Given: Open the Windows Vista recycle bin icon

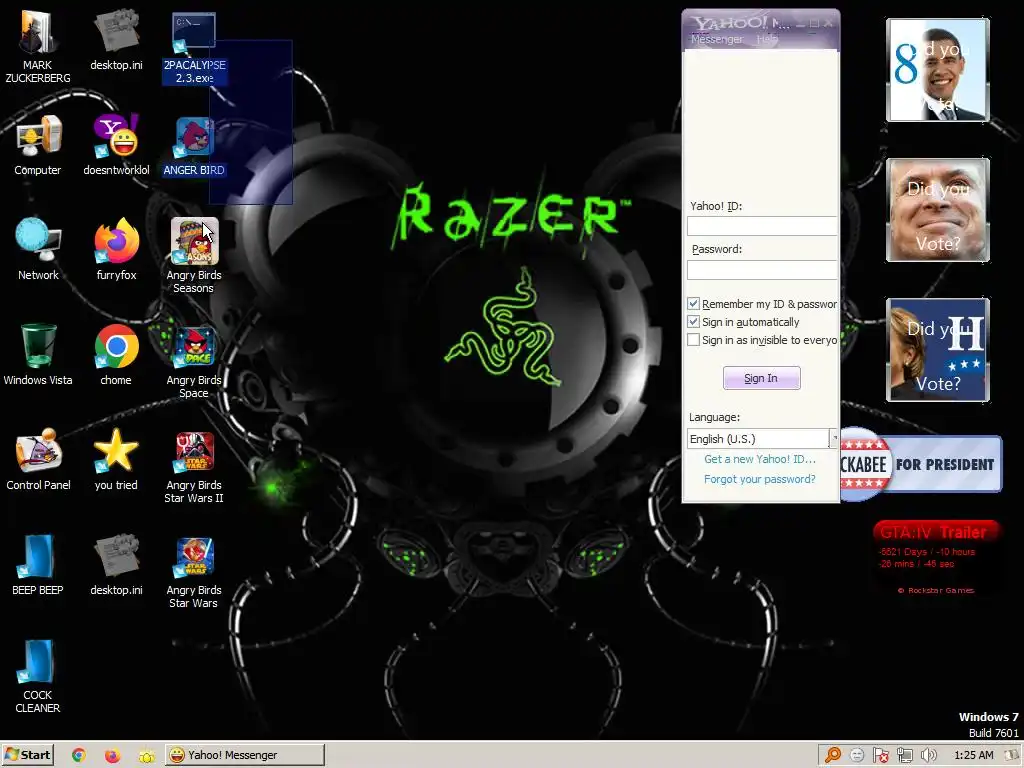Looking at the screenshot, I should tap(38, 355).
